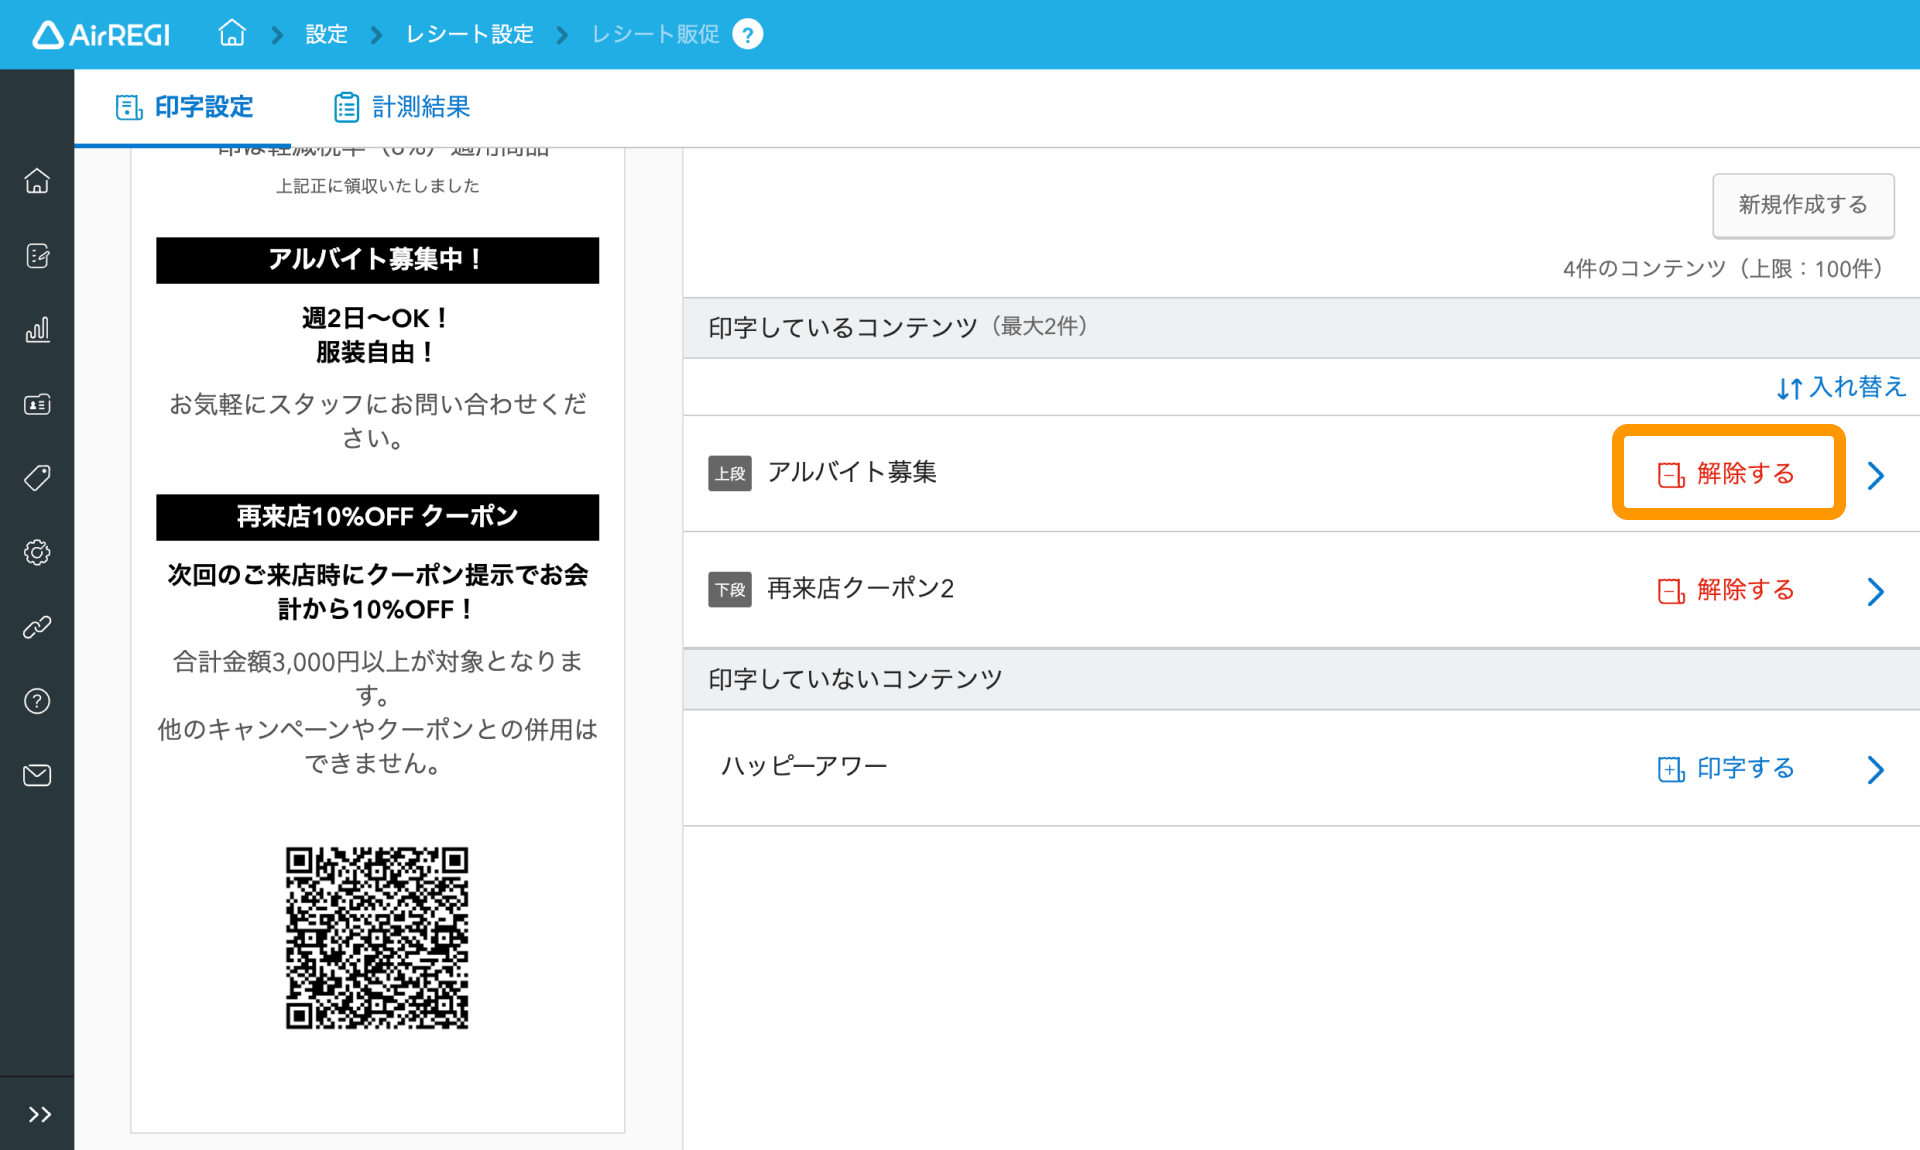
Task: Click 設定 in the breadcrumb
Action: (x=326, y=35)
